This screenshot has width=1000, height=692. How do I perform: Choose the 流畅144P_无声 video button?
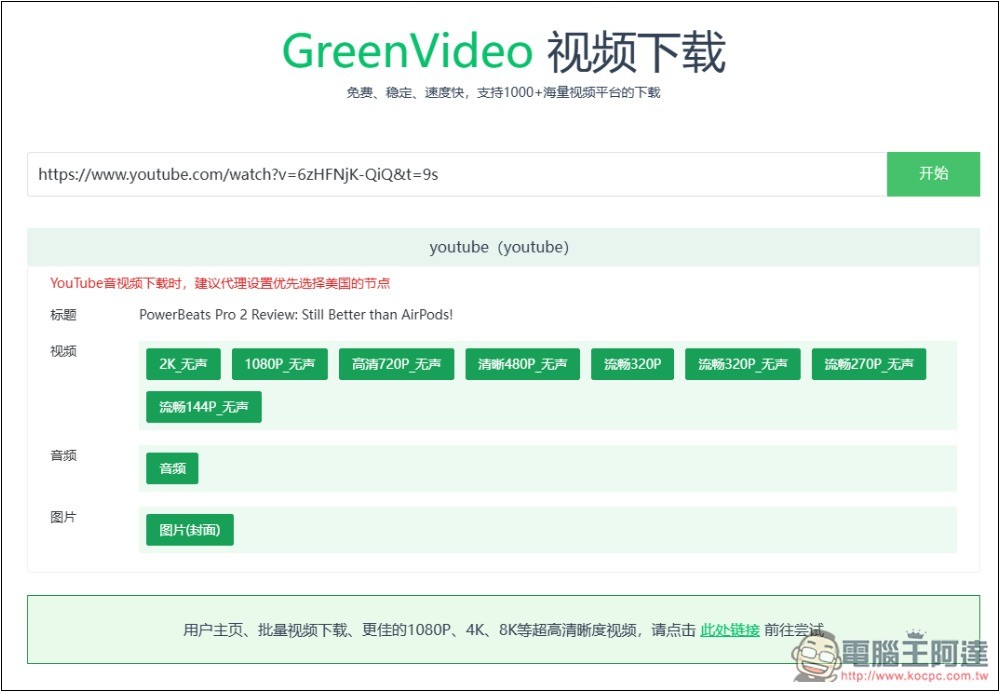coord(203,407)
